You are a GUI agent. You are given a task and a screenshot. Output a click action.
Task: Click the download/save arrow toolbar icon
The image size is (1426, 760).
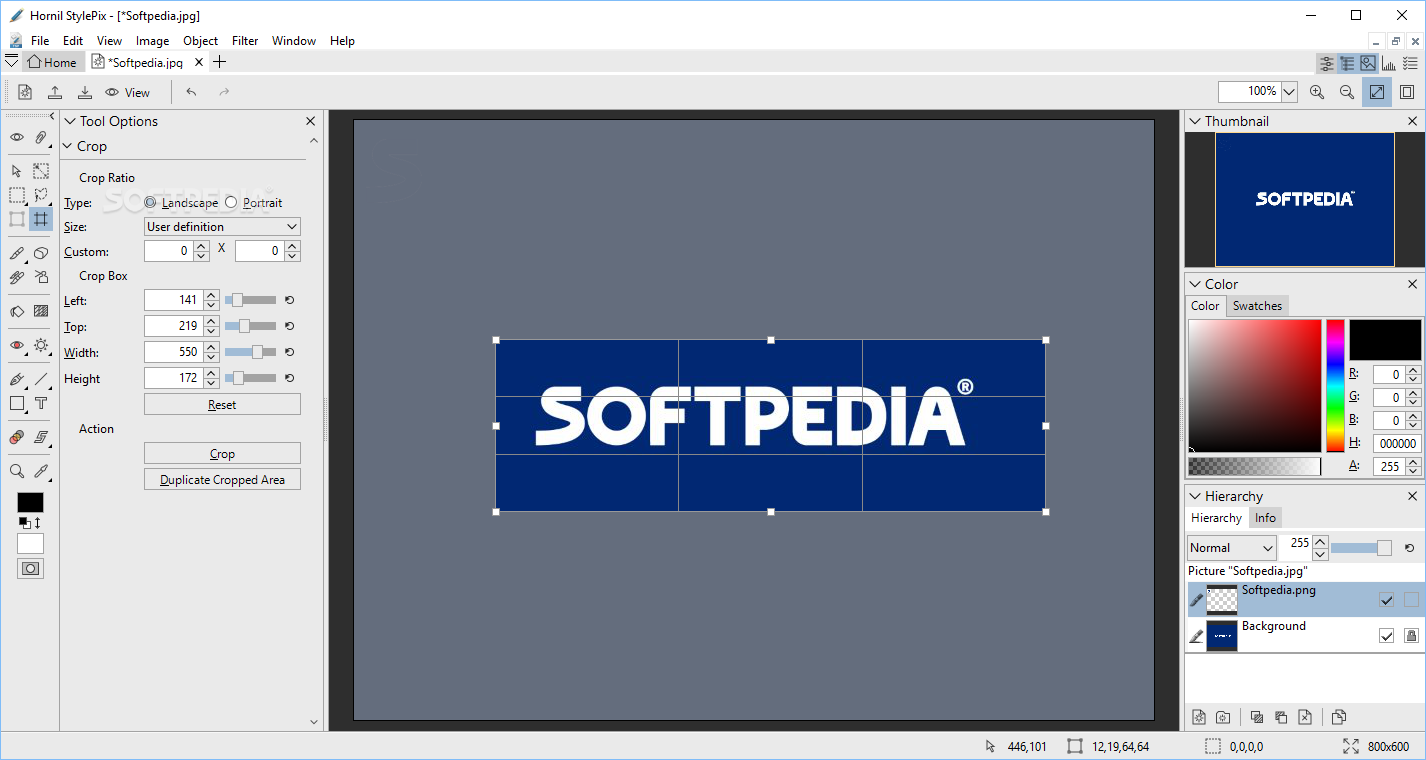(x=85, y=92)
